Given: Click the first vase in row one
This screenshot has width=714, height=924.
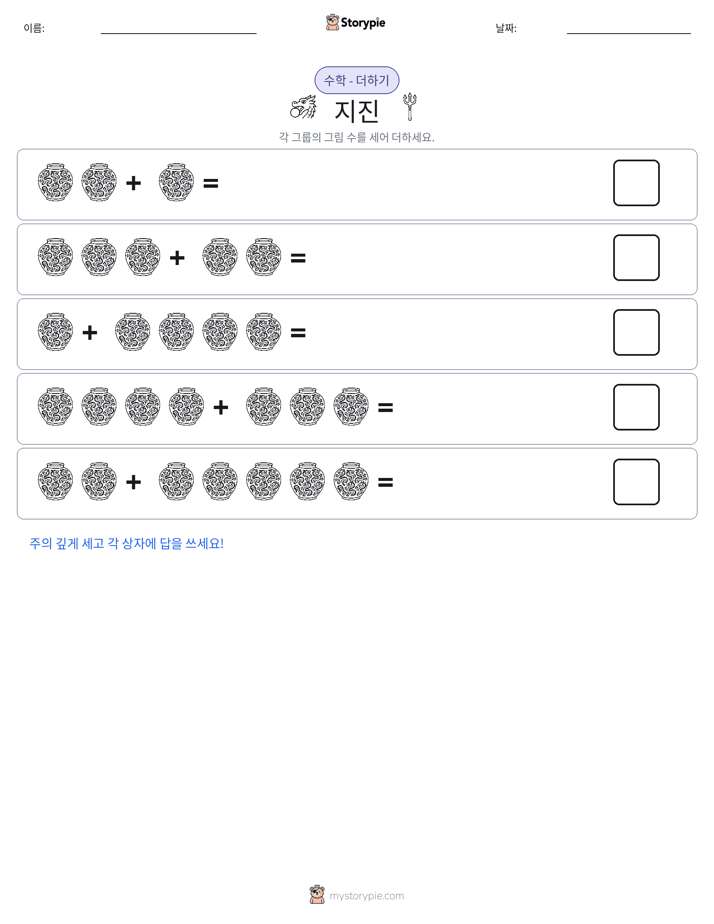Looking at the screenshot, I should (x=55, y=183).
